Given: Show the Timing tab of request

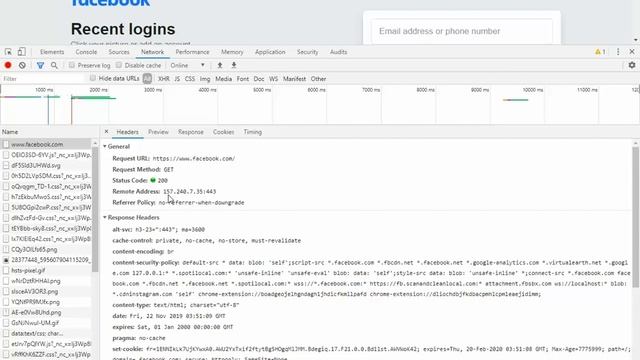Looking at the screenshot, I should click(x=253, y=132).
